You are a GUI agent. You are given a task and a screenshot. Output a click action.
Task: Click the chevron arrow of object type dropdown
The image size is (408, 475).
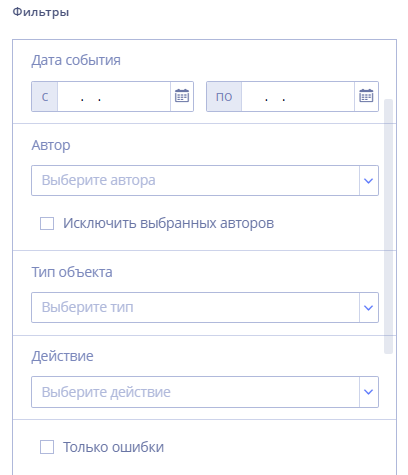coord(369,307)
